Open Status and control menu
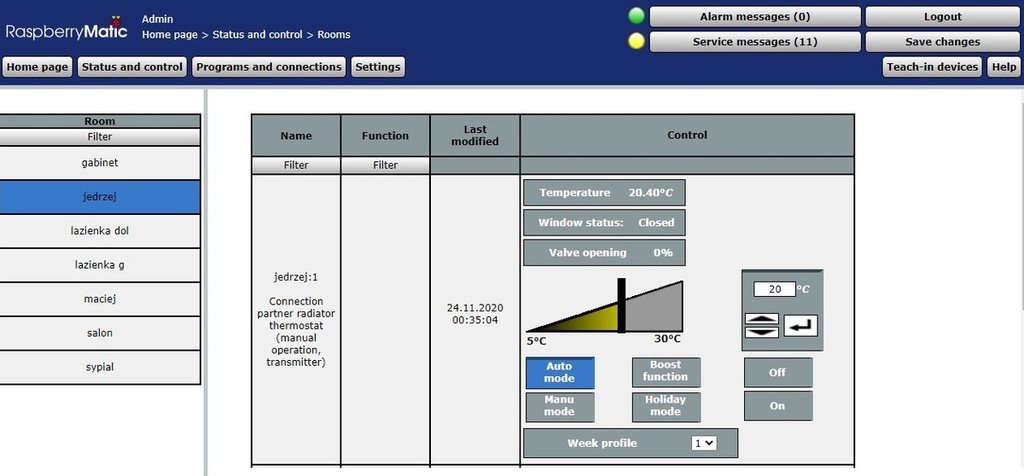The image size is (1024, 476). point(132,67)
